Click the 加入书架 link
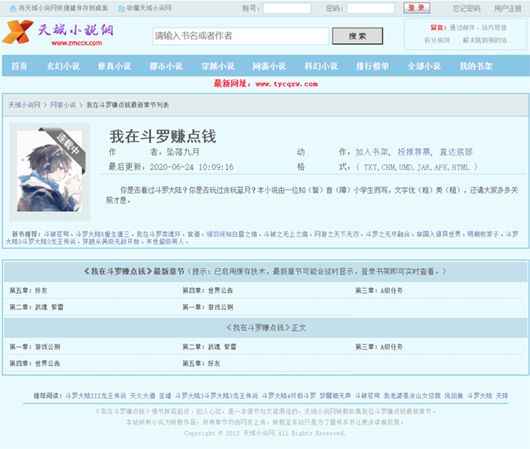 (371, 152)
